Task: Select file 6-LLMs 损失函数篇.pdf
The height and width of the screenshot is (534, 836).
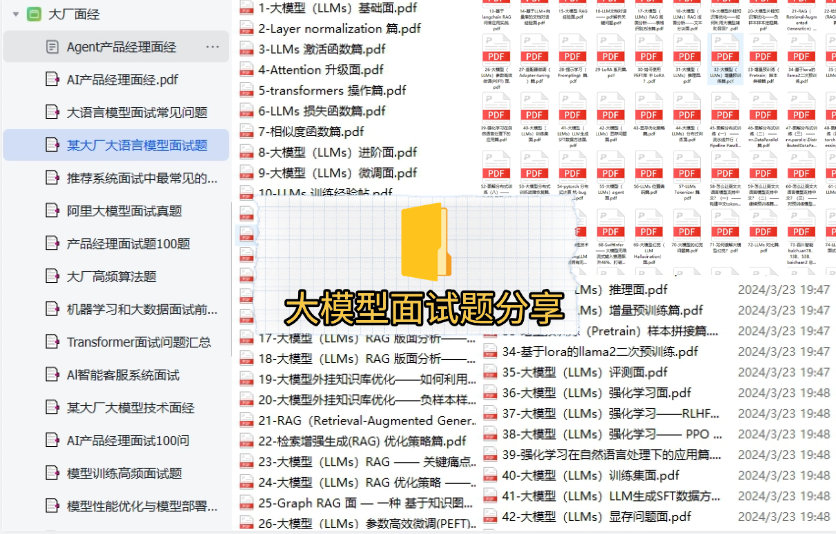Action: click(x=322, y=111)
